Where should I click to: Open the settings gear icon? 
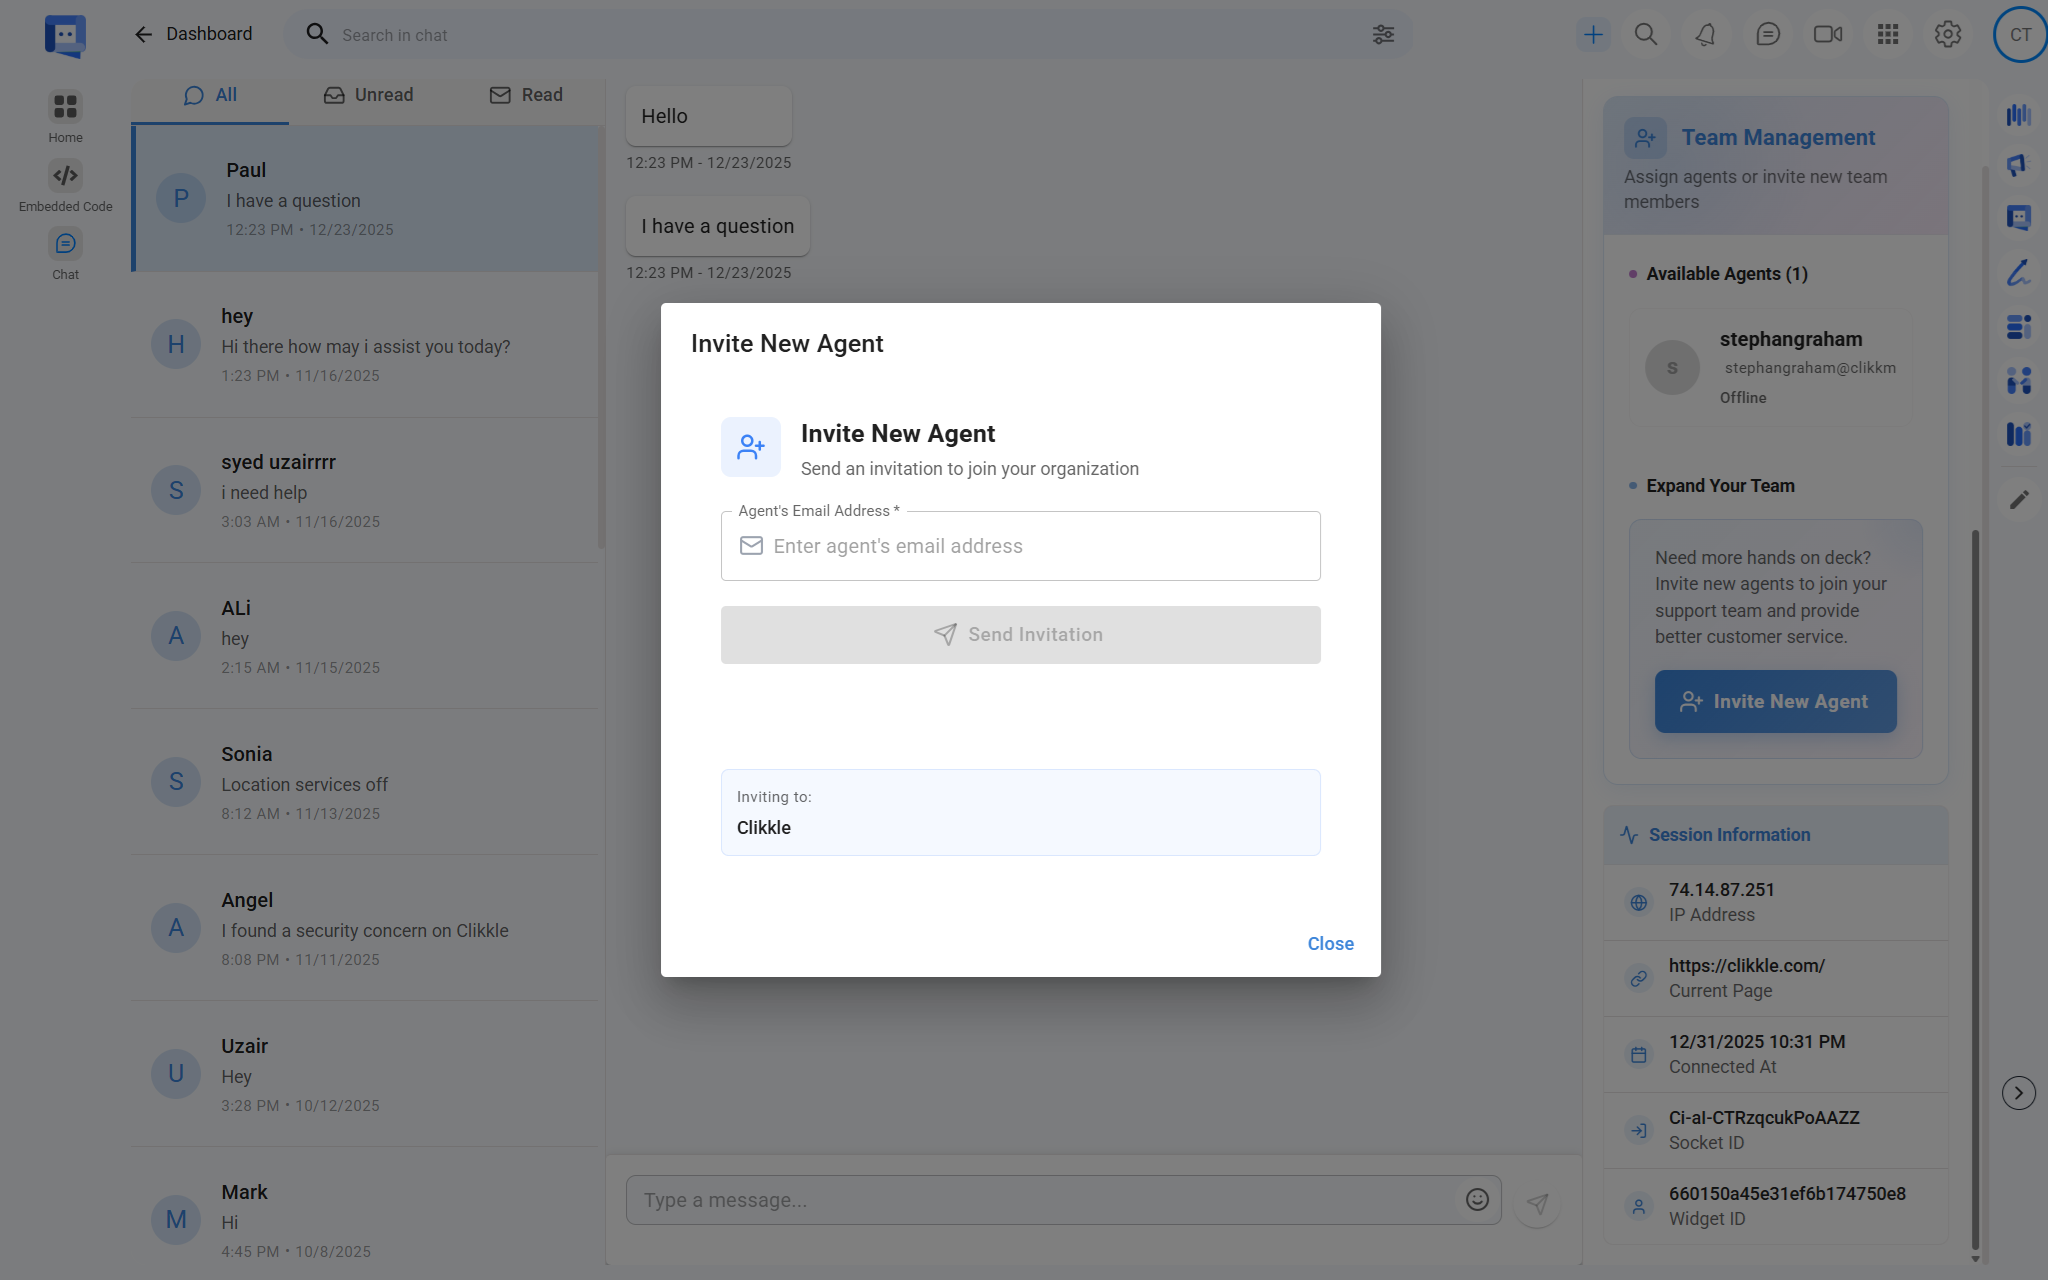pos(1947,35)
